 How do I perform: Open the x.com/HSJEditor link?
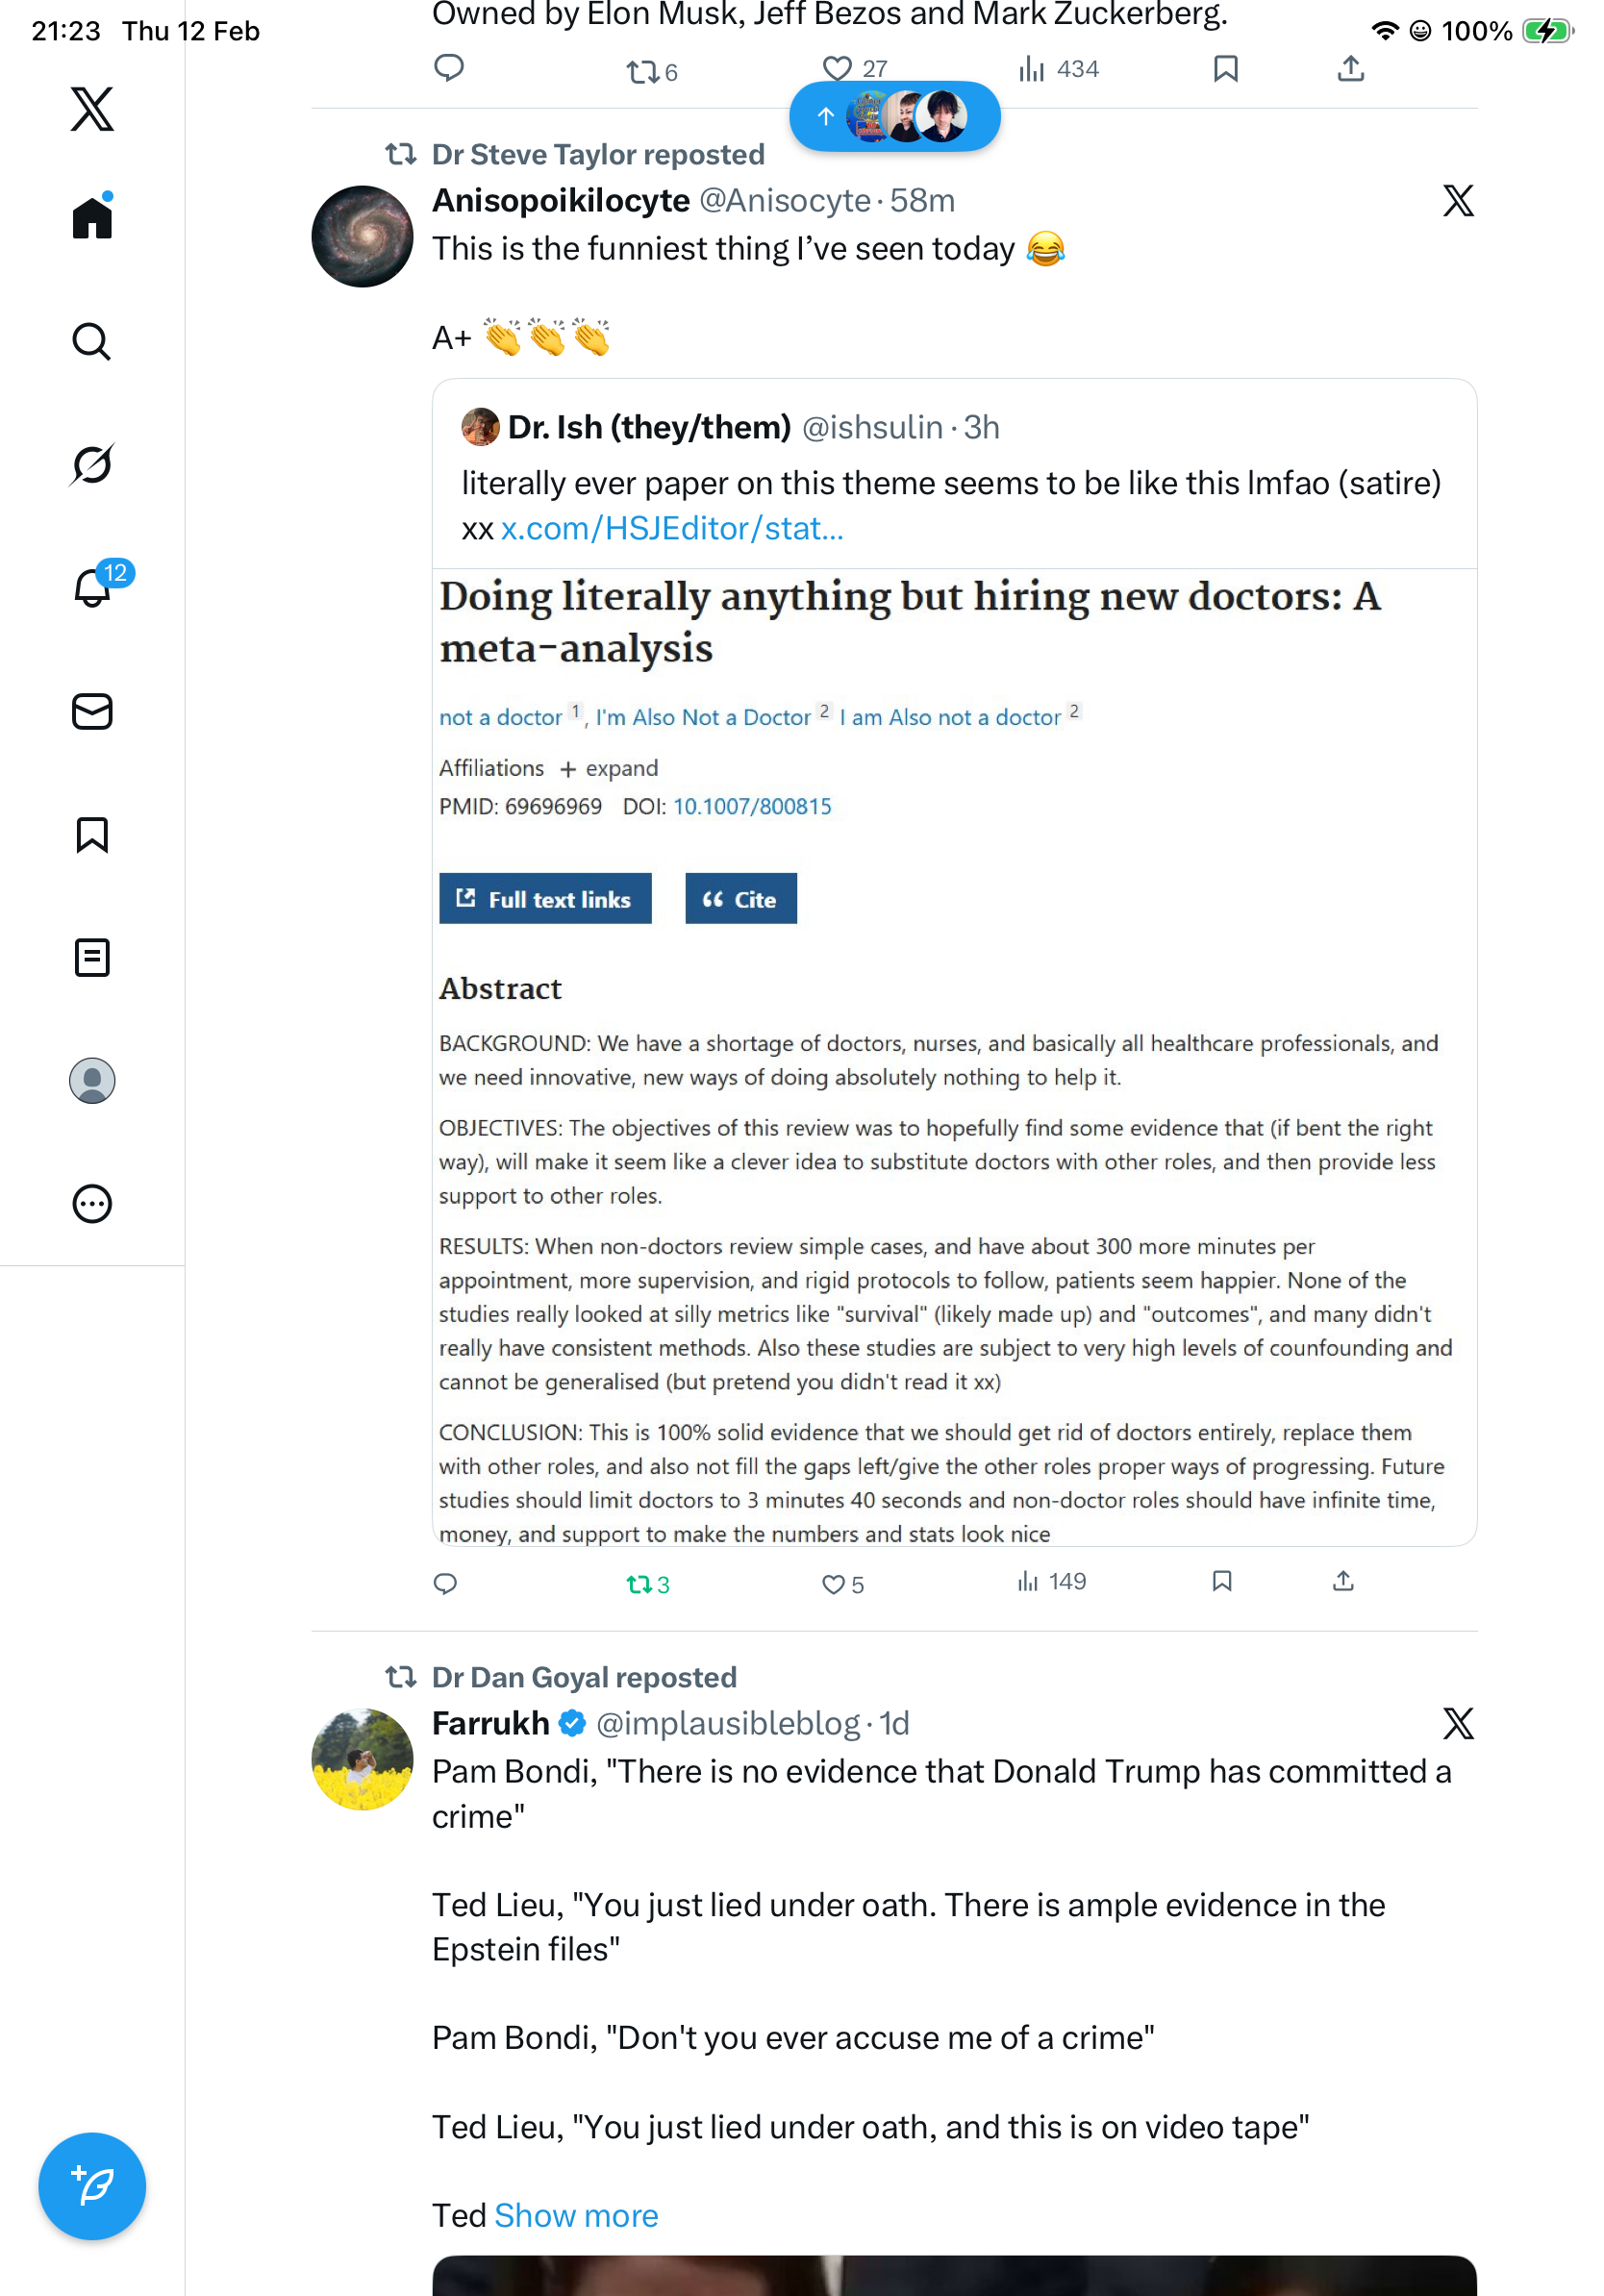pos(672,528)
